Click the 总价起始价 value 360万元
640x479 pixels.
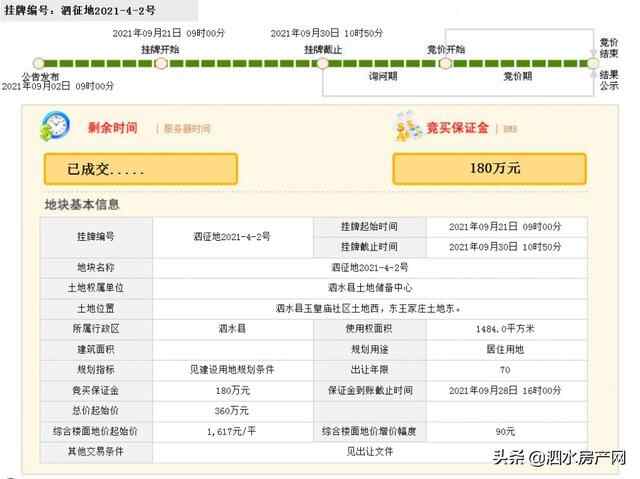(231, 411)
